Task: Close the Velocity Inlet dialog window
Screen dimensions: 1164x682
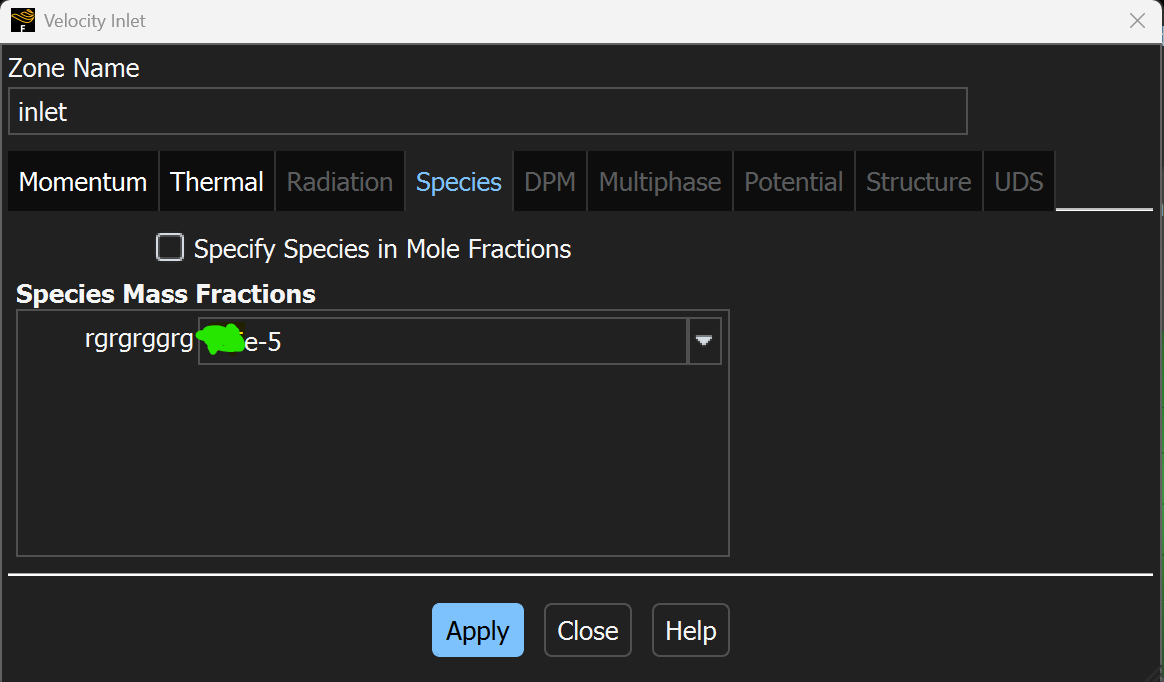Action: point(1137,21)
